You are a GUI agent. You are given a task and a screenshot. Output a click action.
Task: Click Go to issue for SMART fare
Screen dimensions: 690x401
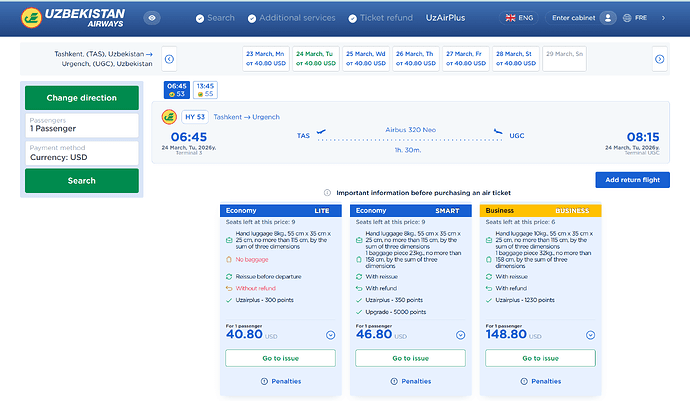tap(410, 358)
